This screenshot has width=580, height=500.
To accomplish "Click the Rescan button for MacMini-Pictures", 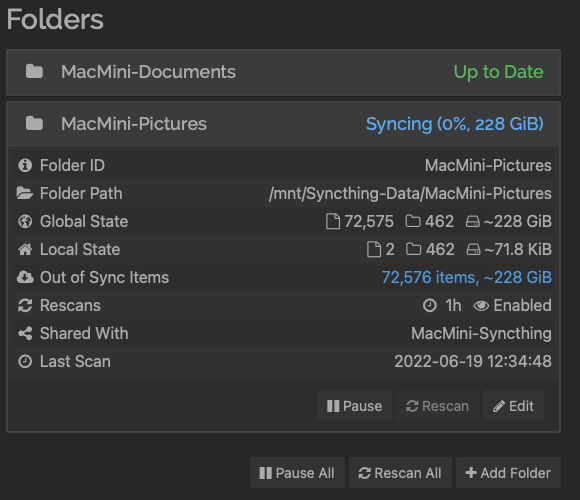I will click(437, 406).
